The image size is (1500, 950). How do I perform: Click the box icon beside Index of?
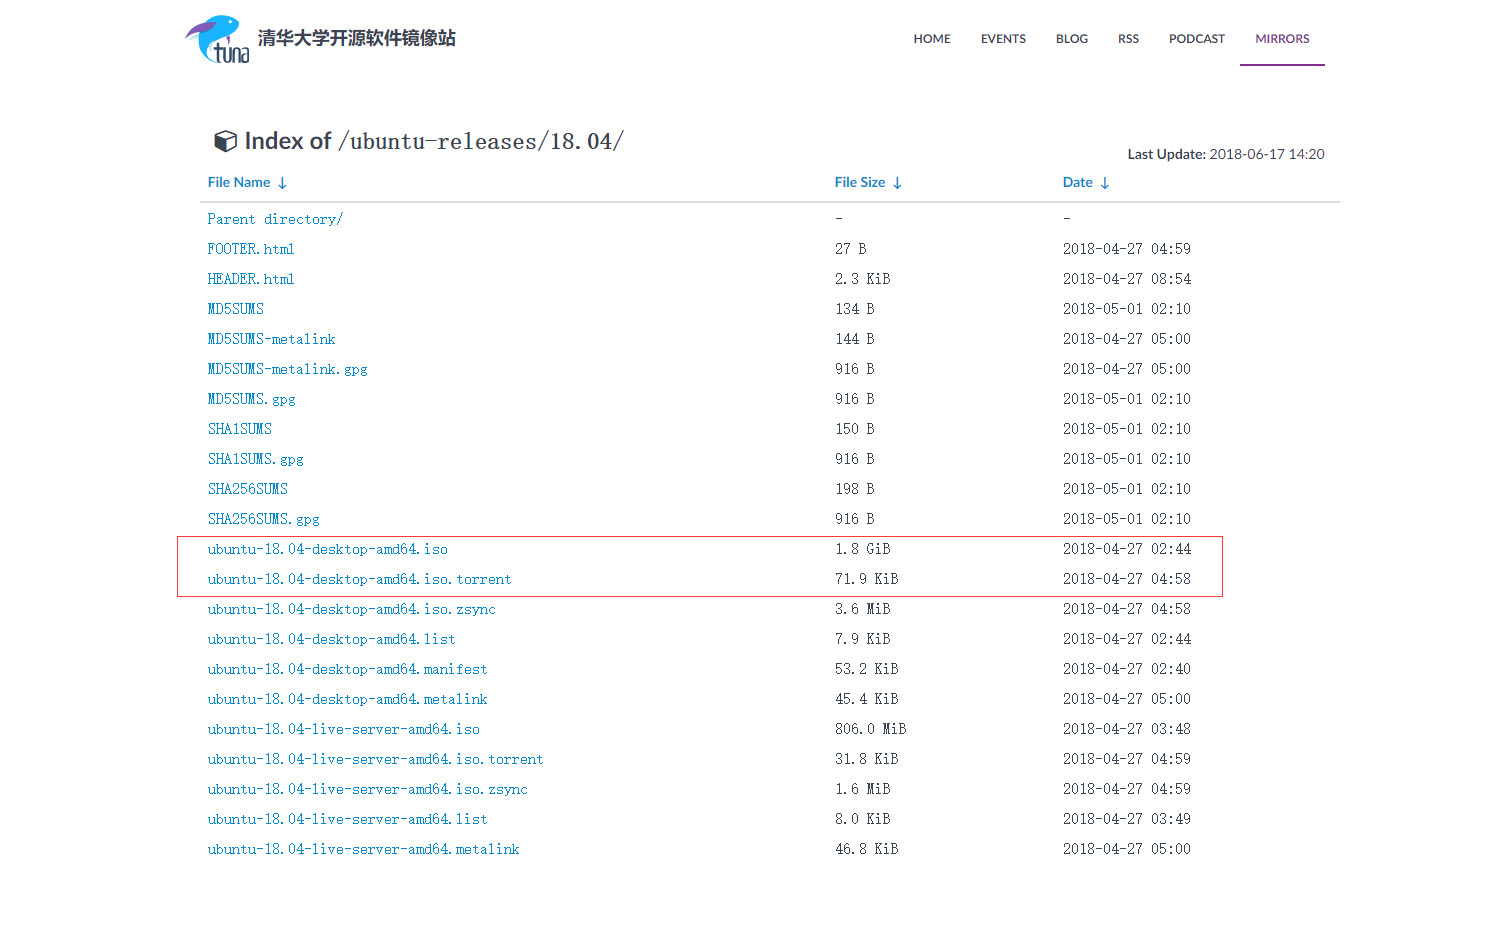pyautogui.click(x=225, y=141)
